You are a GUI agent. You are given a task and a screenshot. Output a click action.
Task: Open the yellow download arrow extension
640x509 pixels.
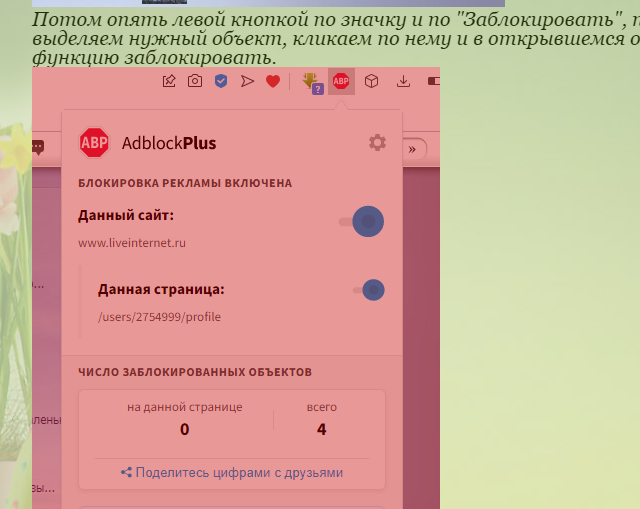pos(312,83)
